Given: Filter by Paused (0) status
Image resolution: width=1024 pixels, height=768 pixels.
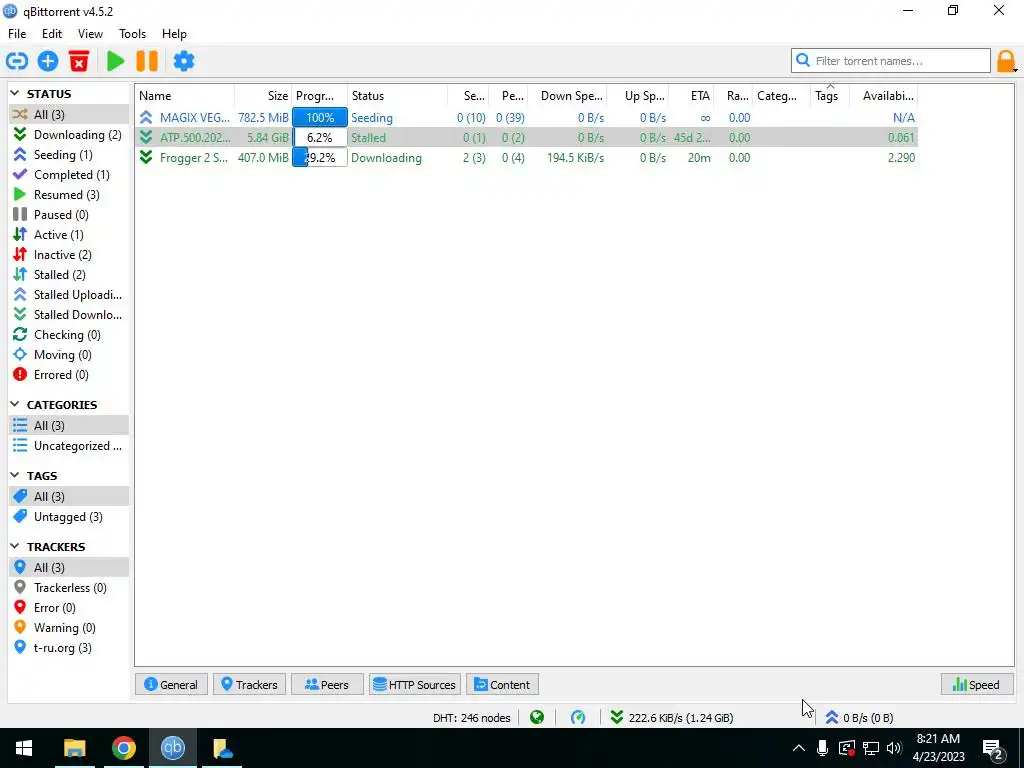Looking at the screenshot, I should (x=69, y=215).
